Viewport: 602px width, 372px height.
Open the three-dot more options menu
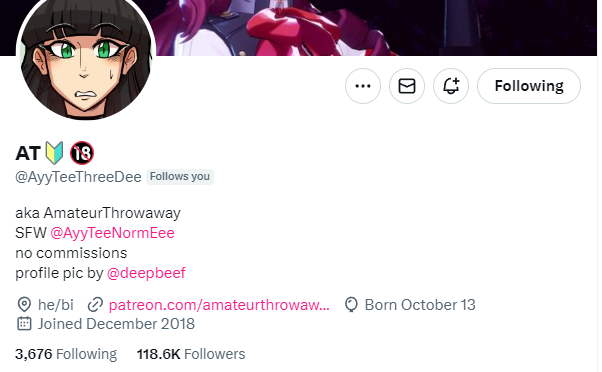click(x=363, y=86)
